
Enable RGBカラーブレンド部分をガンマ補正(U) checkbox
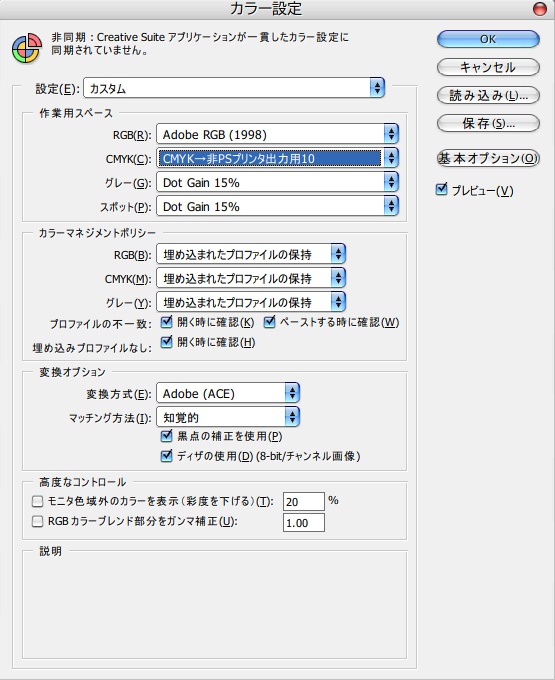tap(38, 521)
